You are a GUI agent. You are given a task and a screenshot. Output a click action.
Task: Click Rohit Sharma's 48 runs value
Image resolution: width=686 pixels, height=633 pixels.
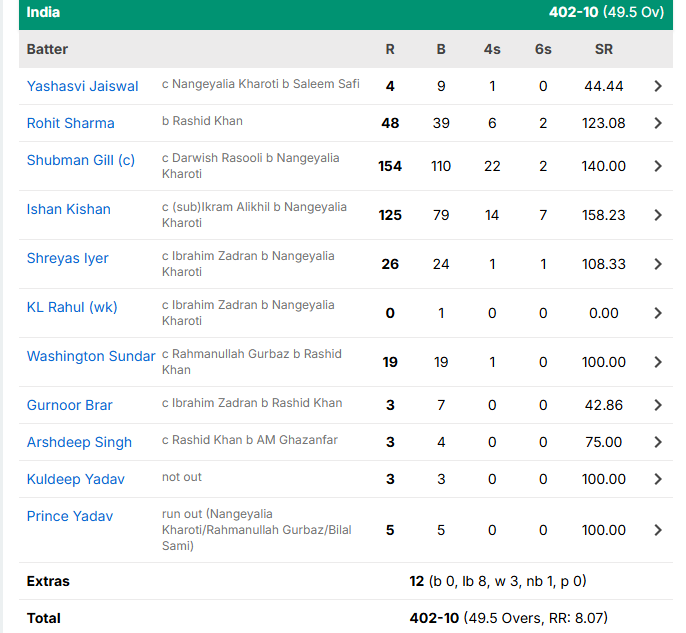pyautogui.click(x=390, y=123)
